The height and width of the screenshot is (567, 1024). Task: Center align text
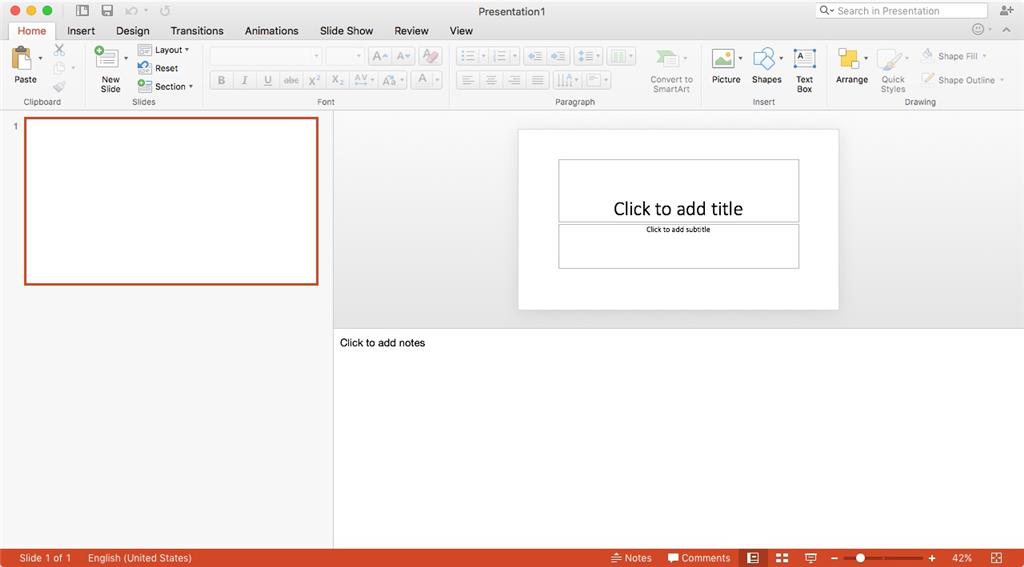pyautogui.click(x=491, y=80)
